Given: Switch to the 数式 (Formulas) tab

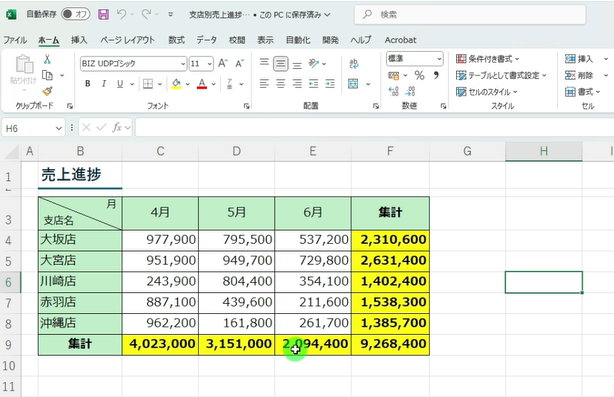Looking at the screenshot, I should click(x=176, y=40).
